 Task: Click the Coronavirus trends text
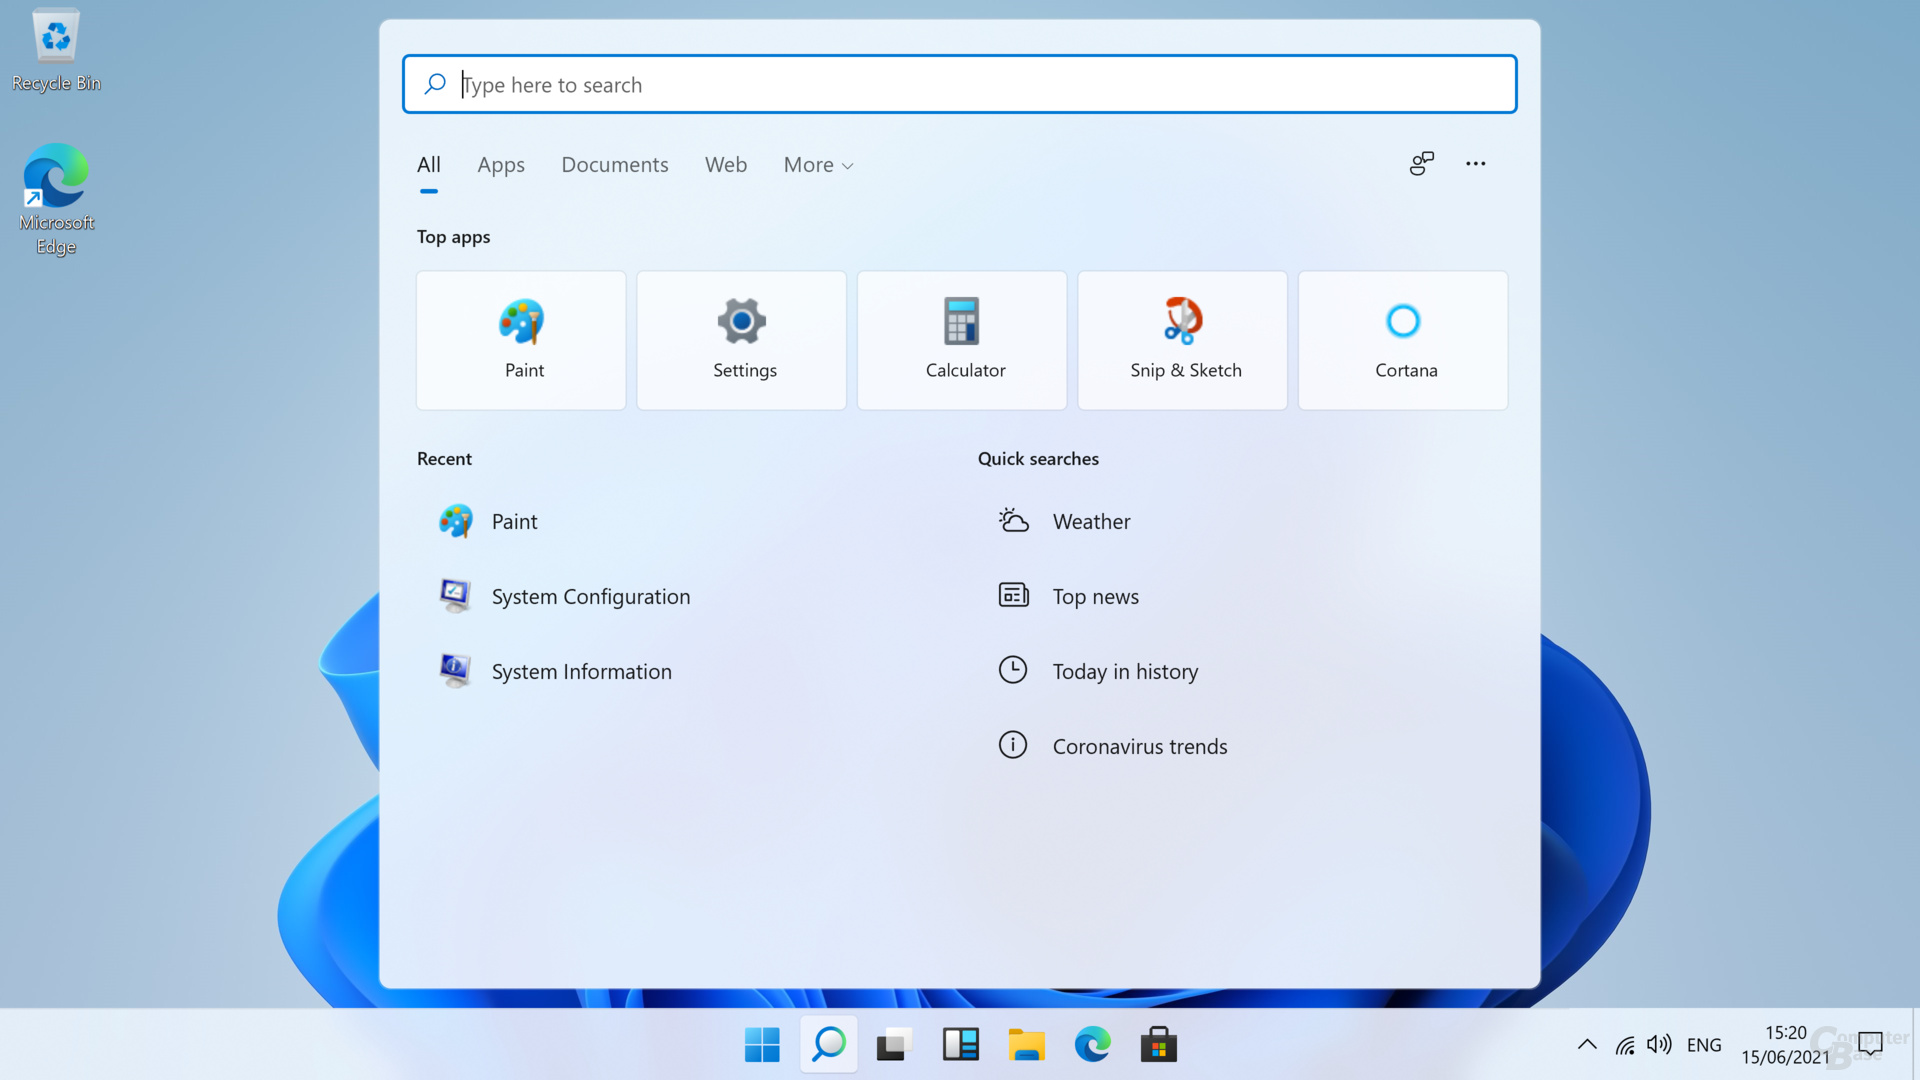pyautogui.click(x=1140, y=747)
